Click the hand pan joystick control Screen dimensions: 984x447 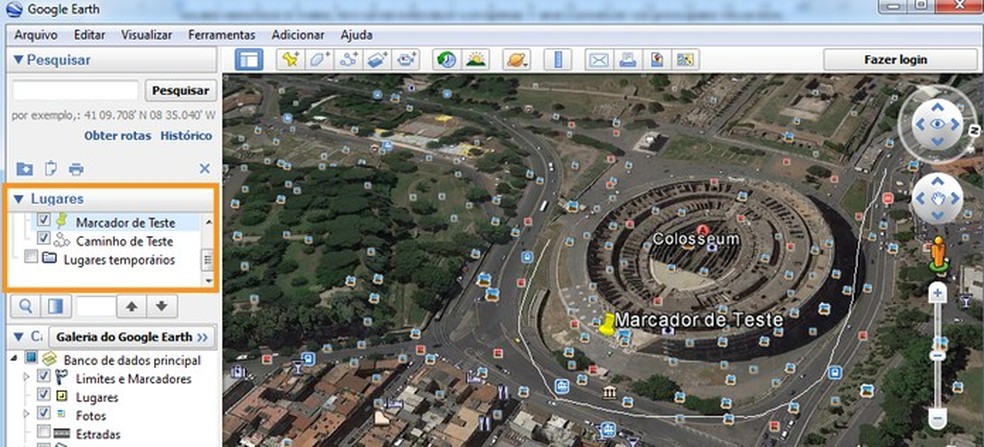938,199
